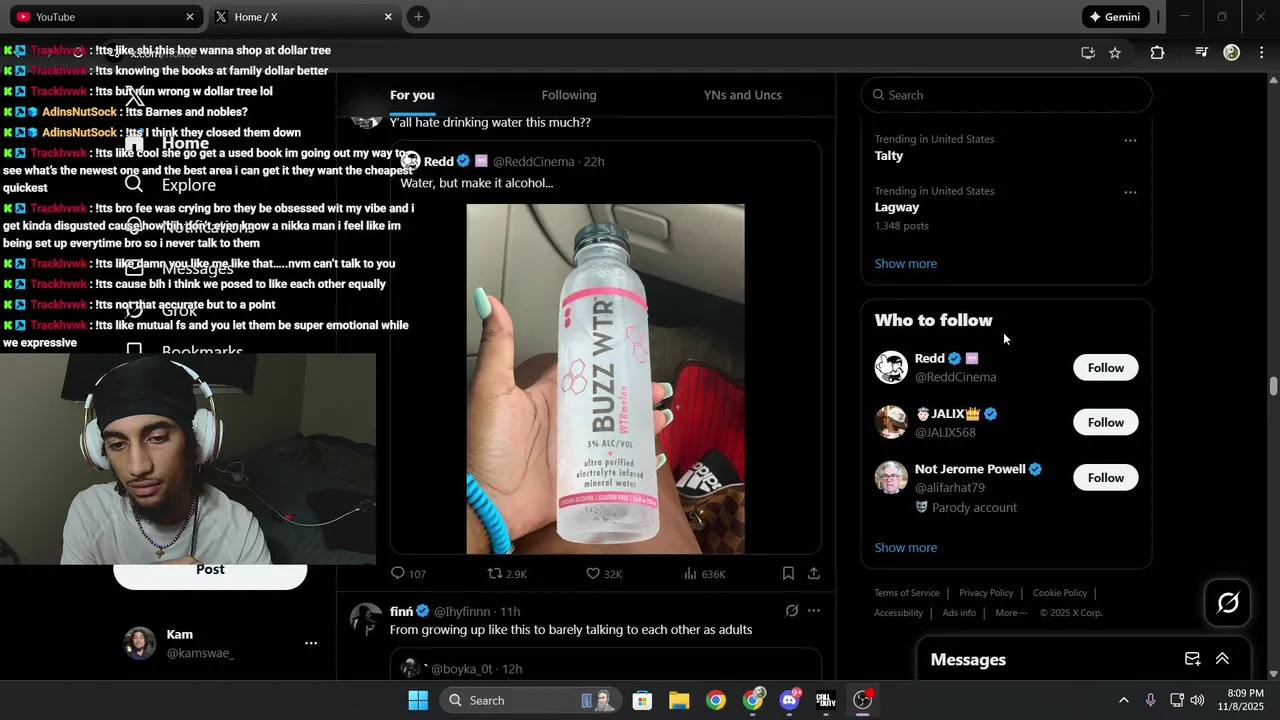Follow JALIX account
The width and height of the screenshot is (1280, 720).
1105,423
